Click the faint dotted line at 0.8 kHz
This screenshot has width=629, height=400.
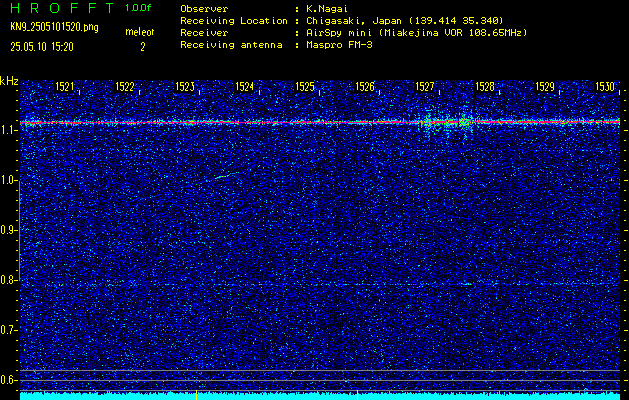click(320, 284)
